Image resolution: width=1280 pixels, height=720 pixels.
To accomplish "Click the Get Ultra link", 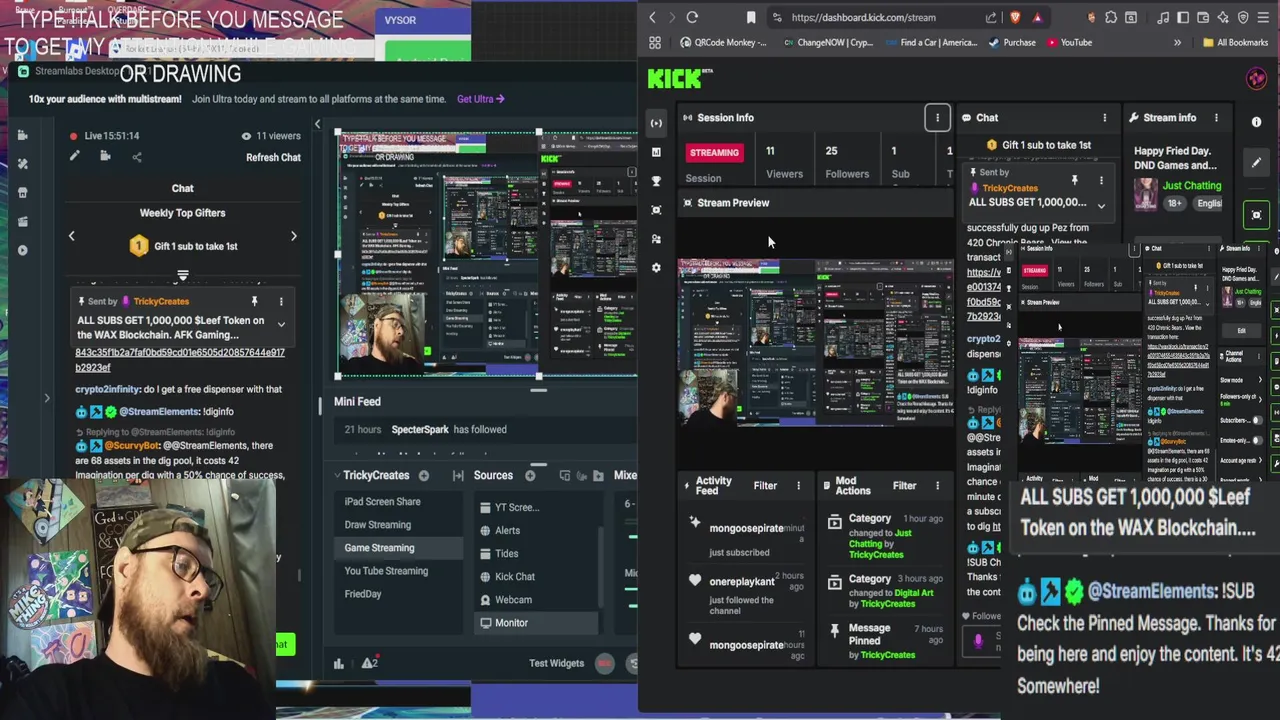I will tap(481, 99).
